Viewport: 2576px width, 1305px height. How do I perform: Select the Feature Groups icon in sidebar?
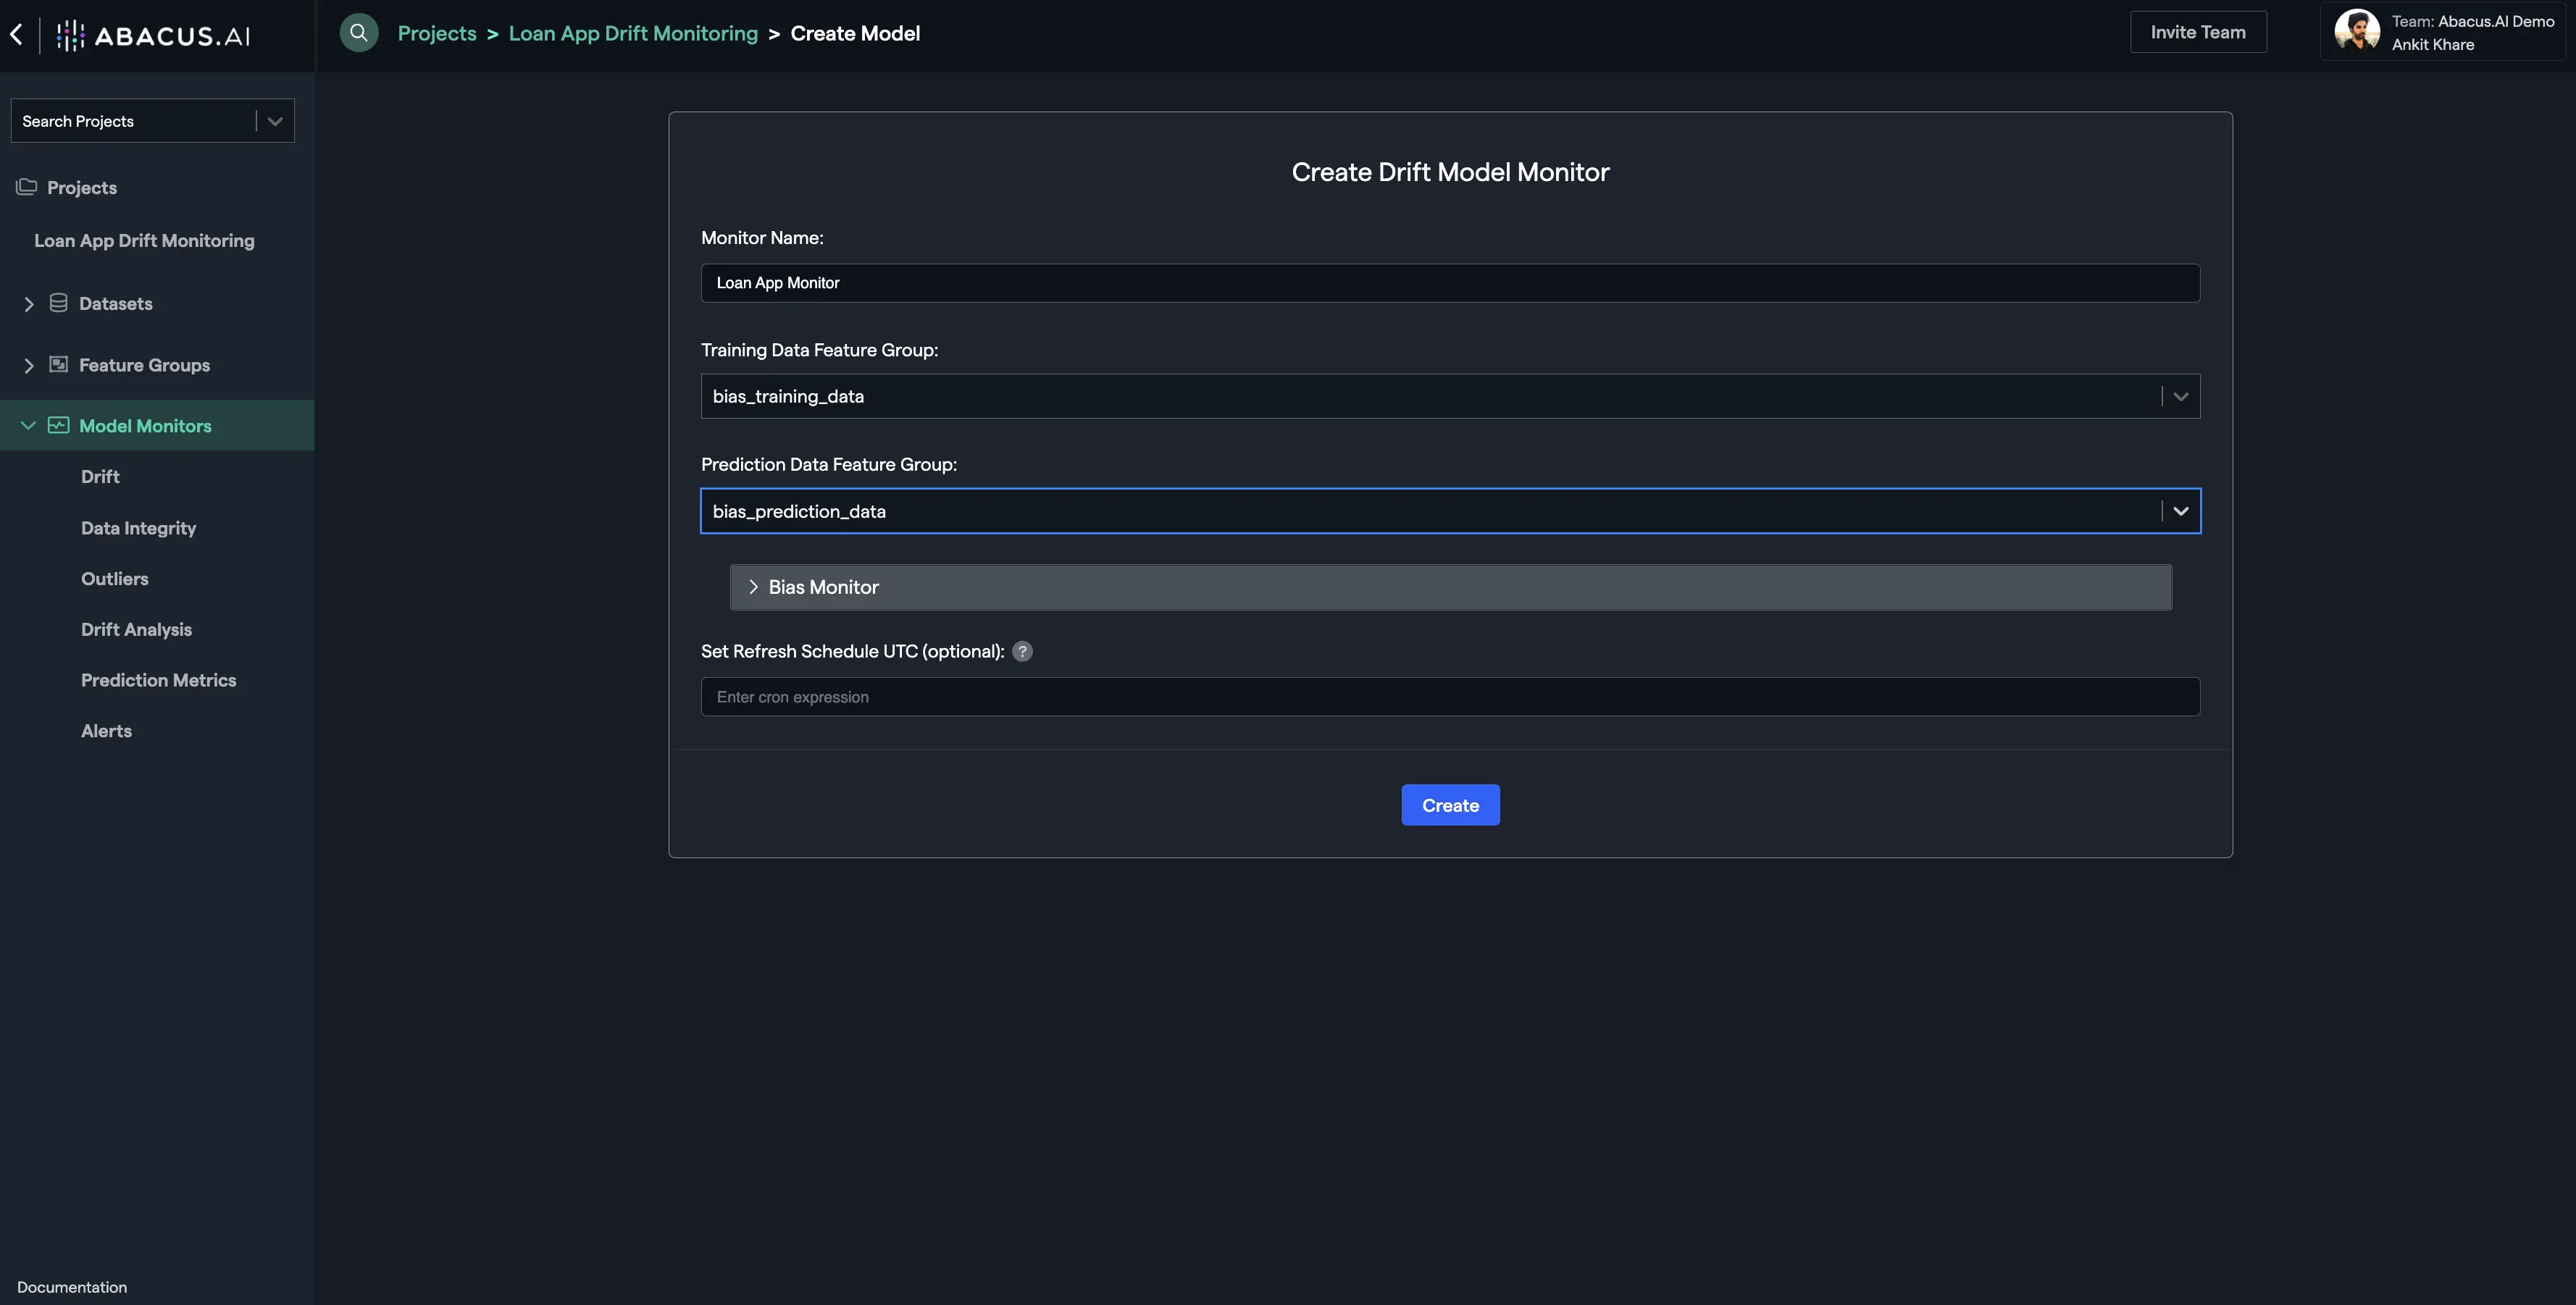coord(57,365)
